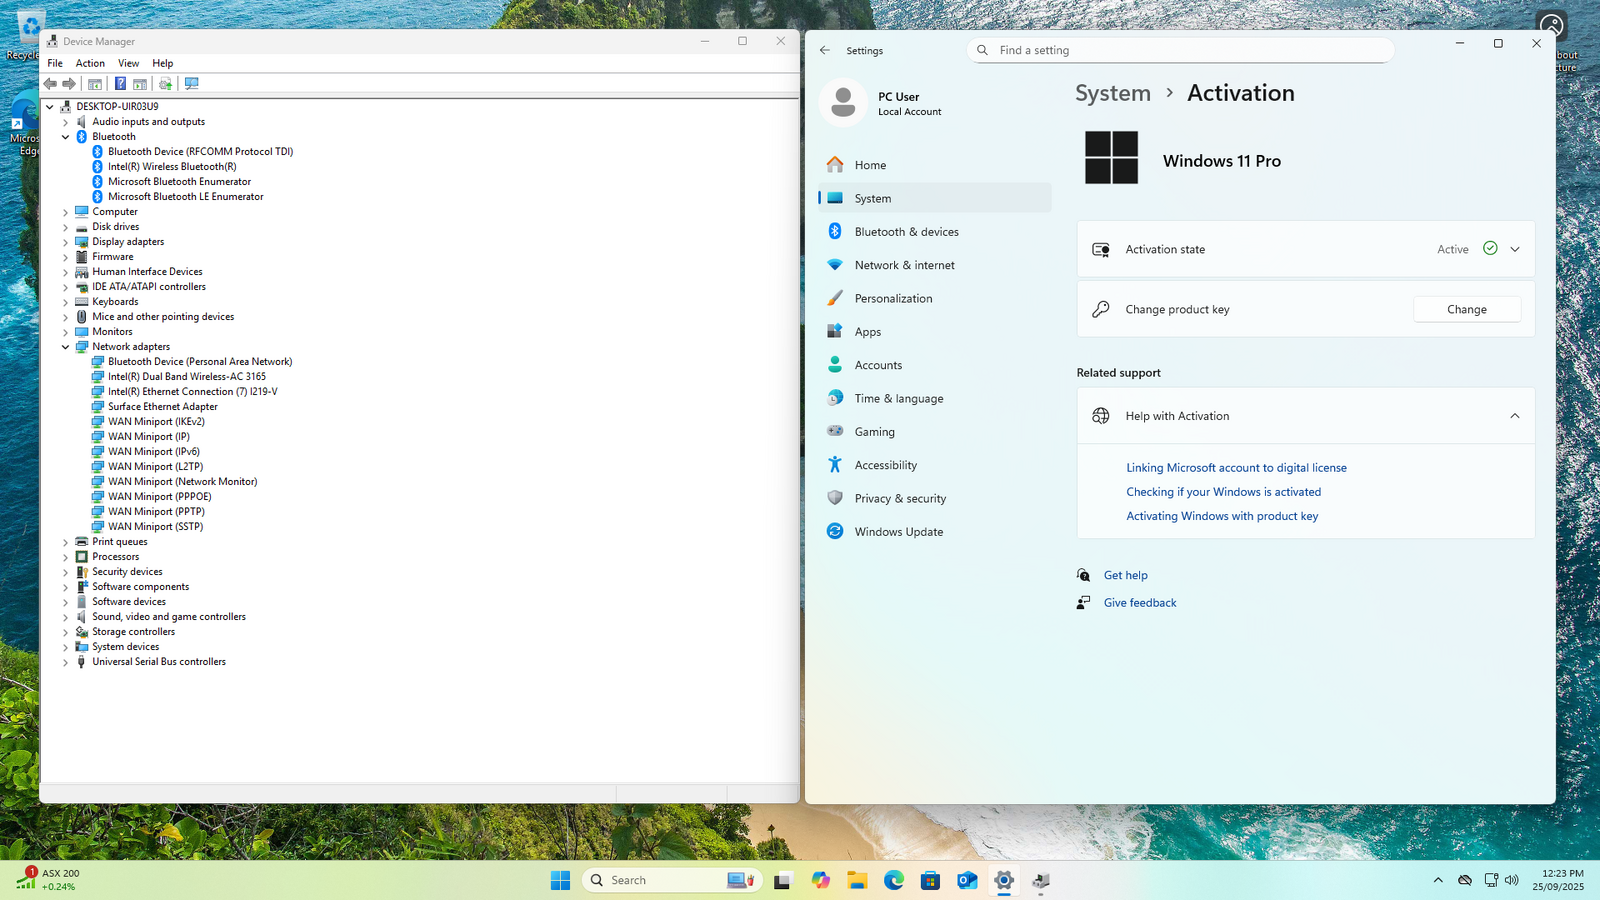Expand the Display adapters category
The height and width of the screenshot is (900, 1600).
[66, 242]
